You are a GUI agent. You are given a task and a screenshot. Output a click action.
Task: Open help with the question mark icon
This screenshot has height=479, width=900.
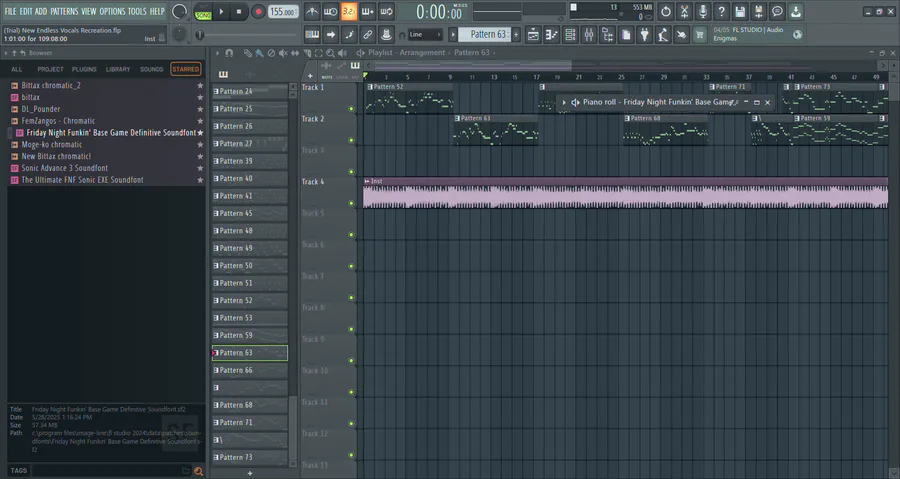(721, 11)
